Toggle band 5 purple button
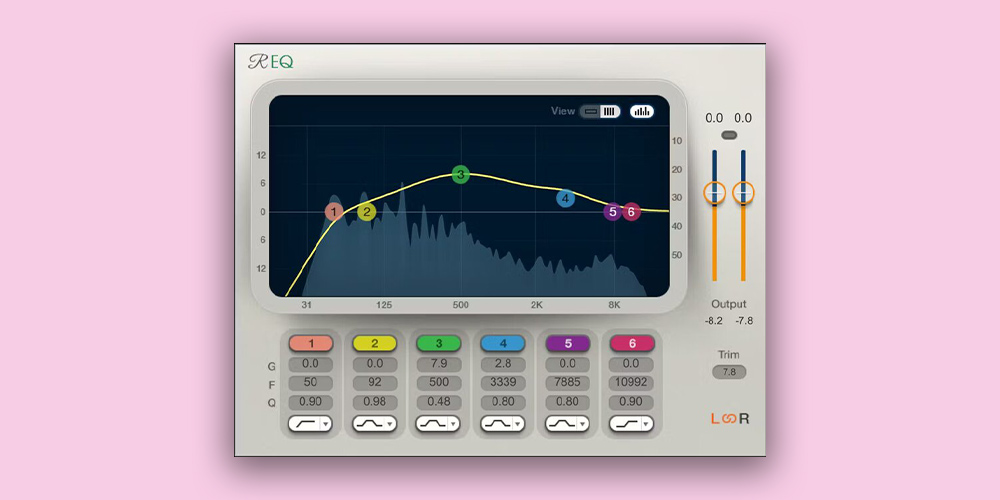Screen dimensions: 1000x500 click(x=568, y=344)
